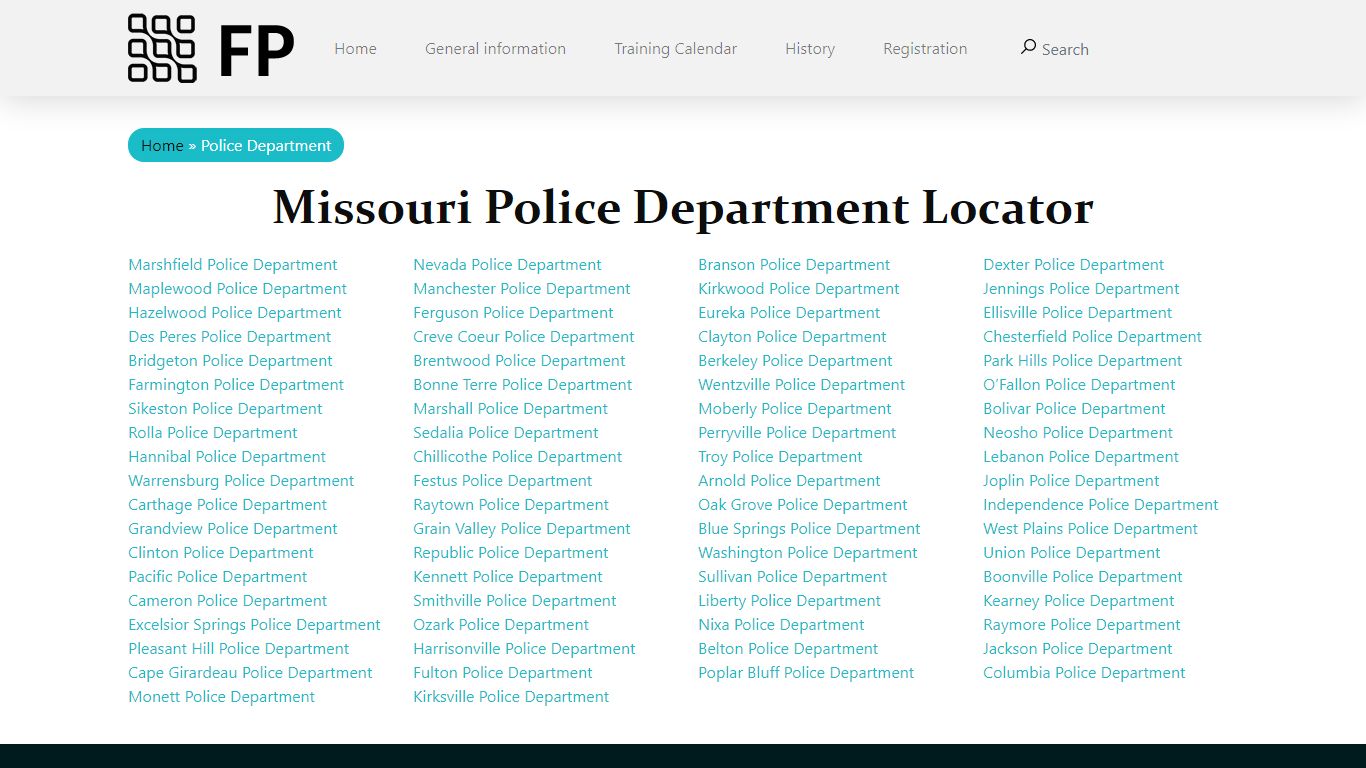This screenshot has width=1366, height=768.
Task: Visit Chesterfield Police Department link
Action: pyautogui.click(x=1092, y=337)
